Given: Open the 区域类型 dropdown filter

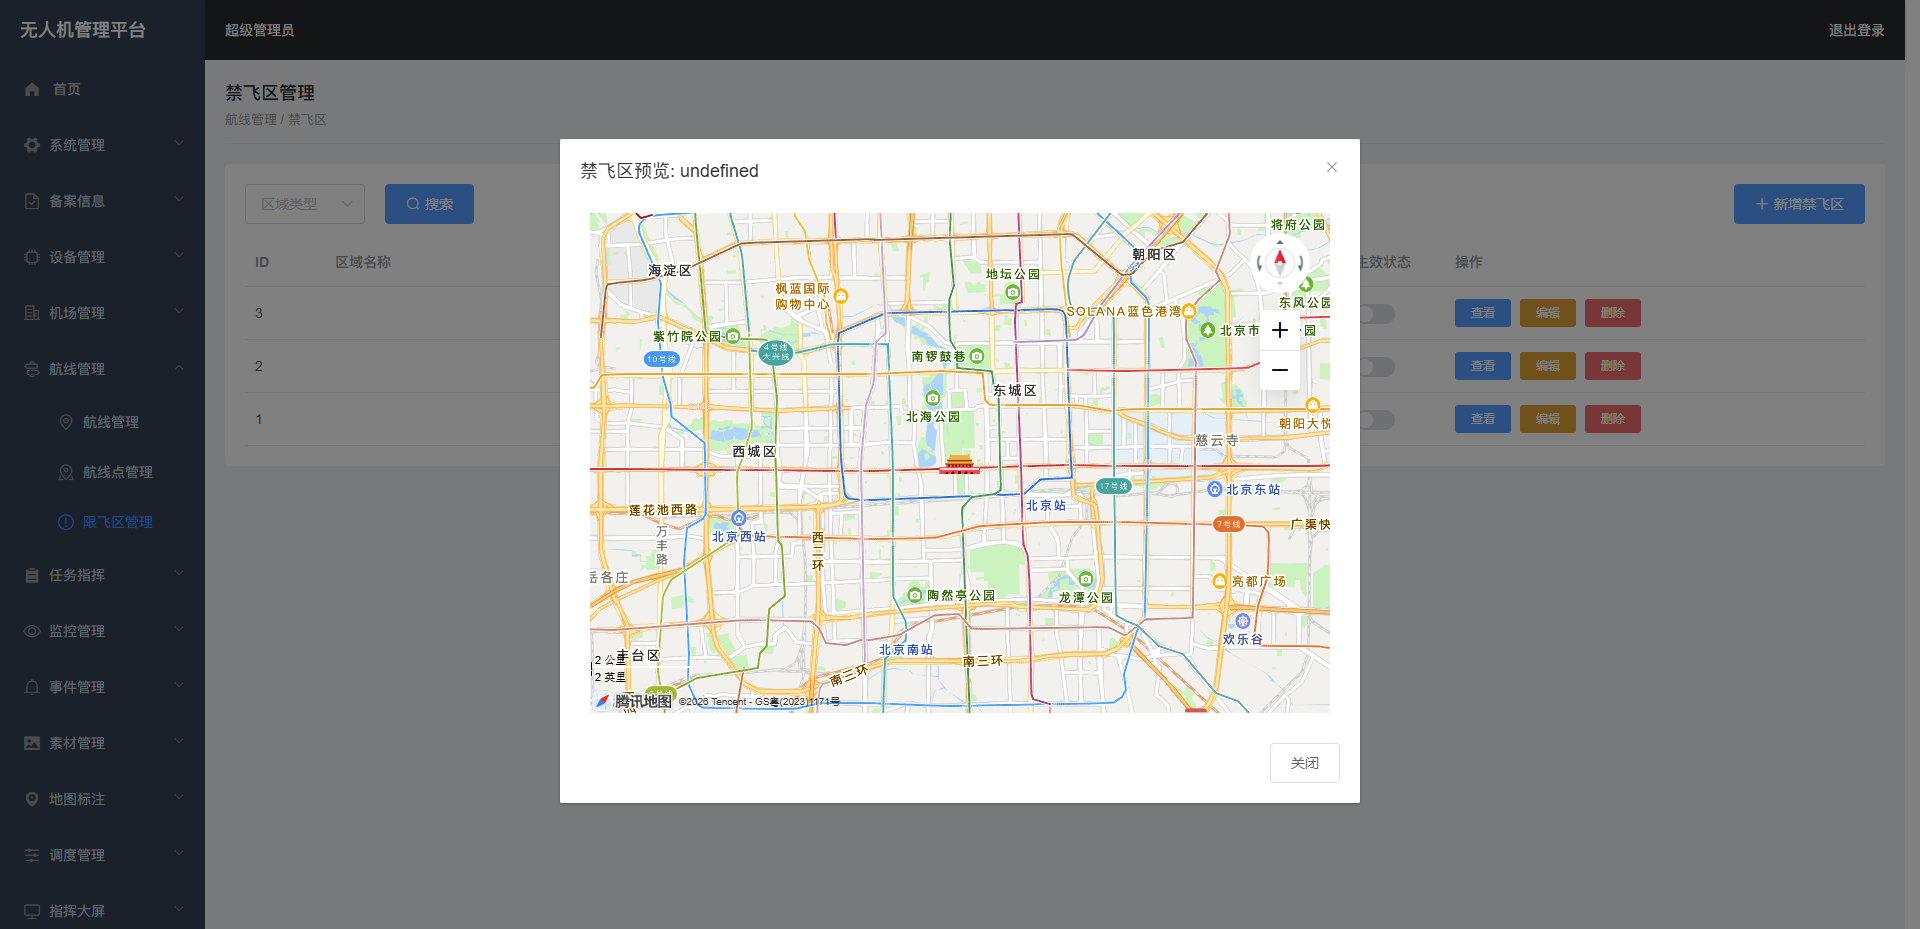Looking at the screenshot, I should point(304,204).
